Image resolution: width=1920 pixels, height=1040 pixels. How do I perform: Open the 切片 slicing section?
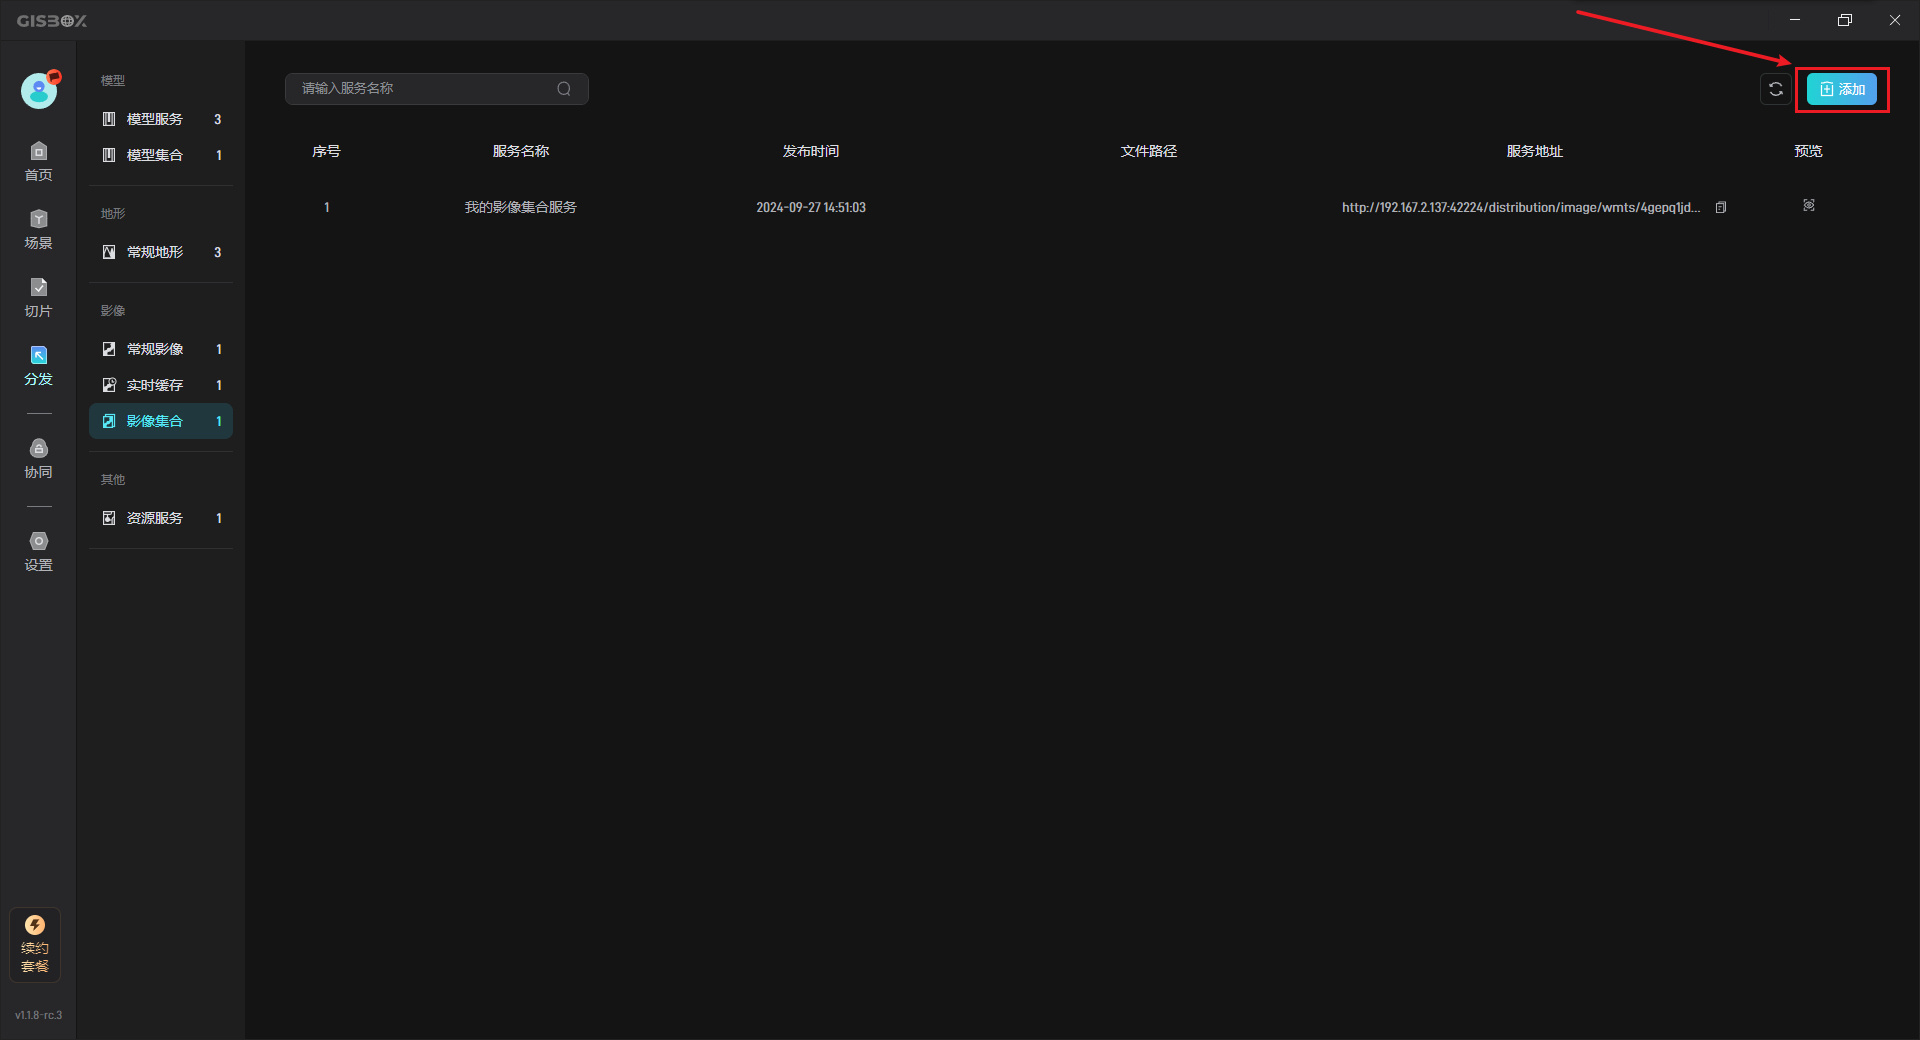point(38,298)
